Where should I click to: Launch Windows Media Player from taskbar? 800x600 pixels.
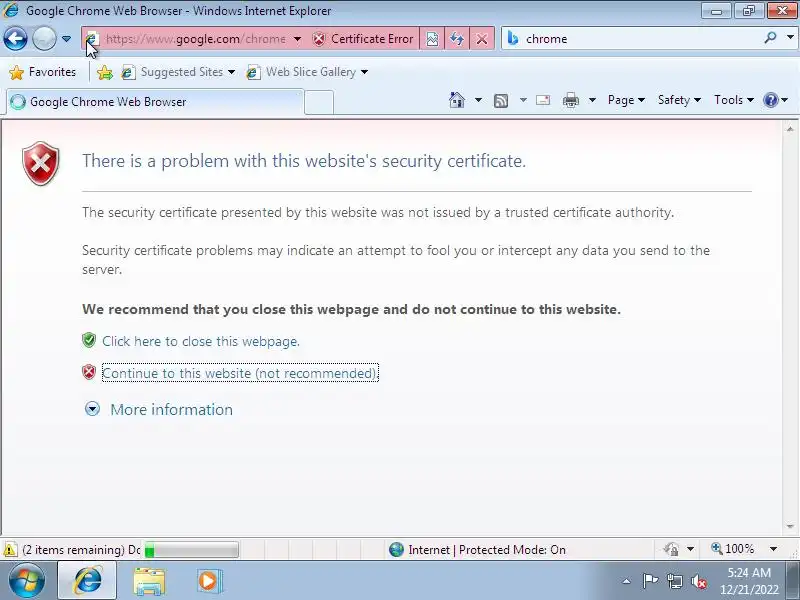tap(208, 581)
